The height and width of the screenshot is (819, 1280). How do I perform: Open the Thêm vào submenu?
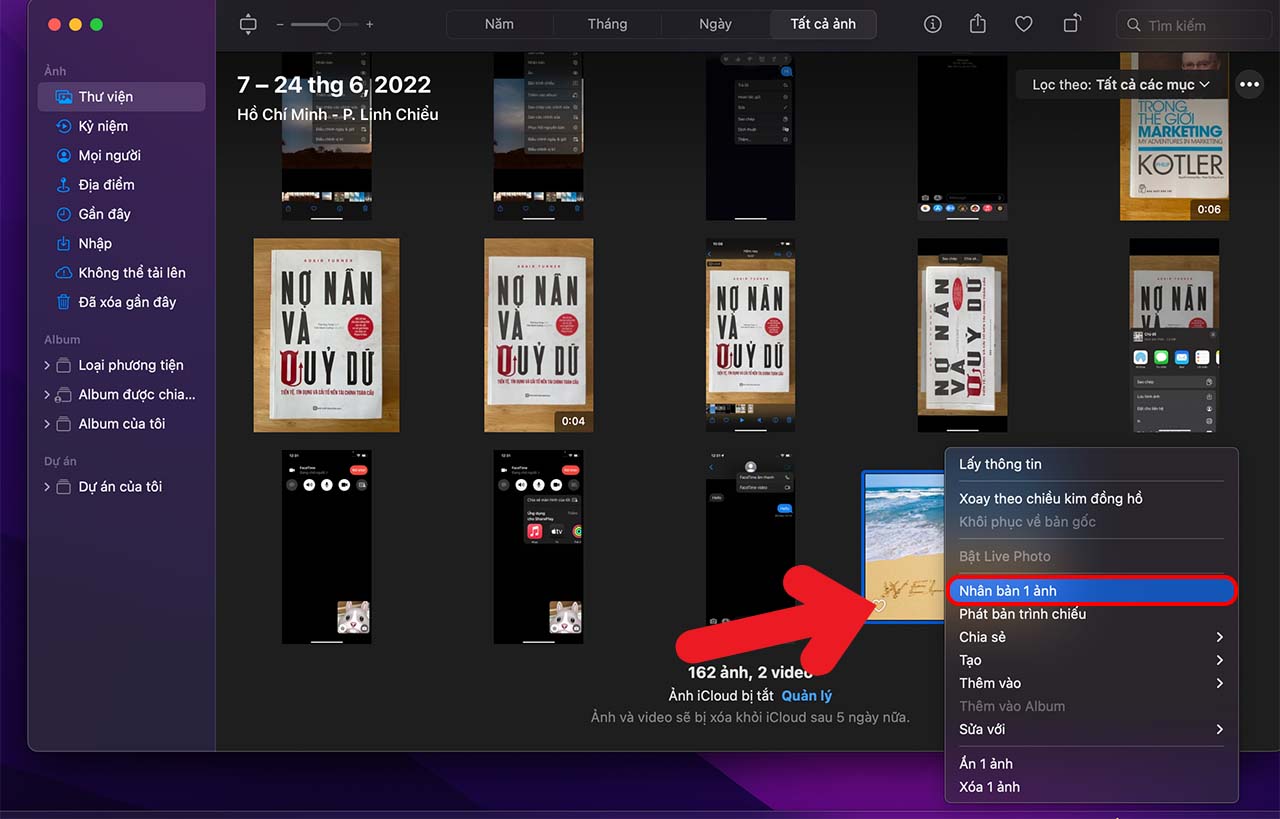coord(1092,683)
